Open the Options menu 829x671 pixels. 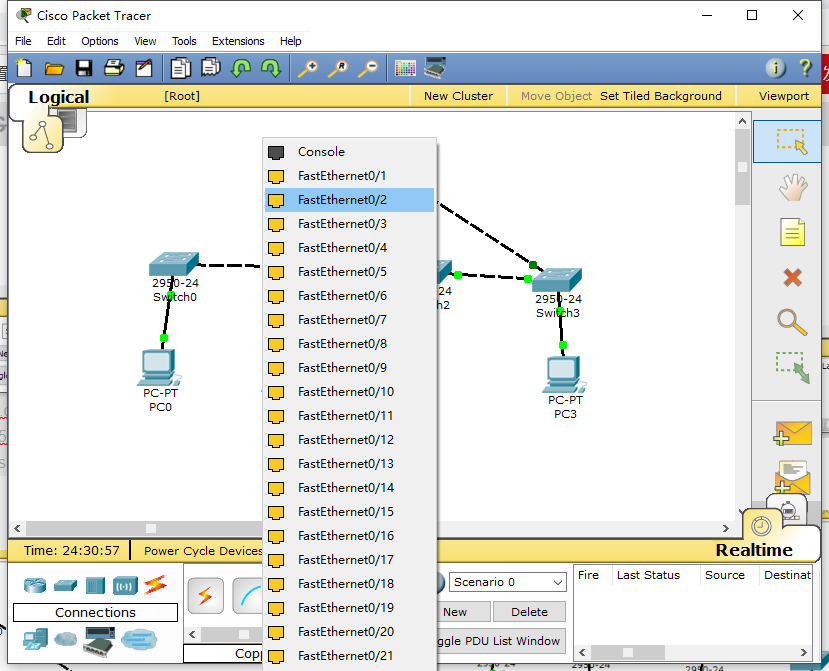point(99,41)
